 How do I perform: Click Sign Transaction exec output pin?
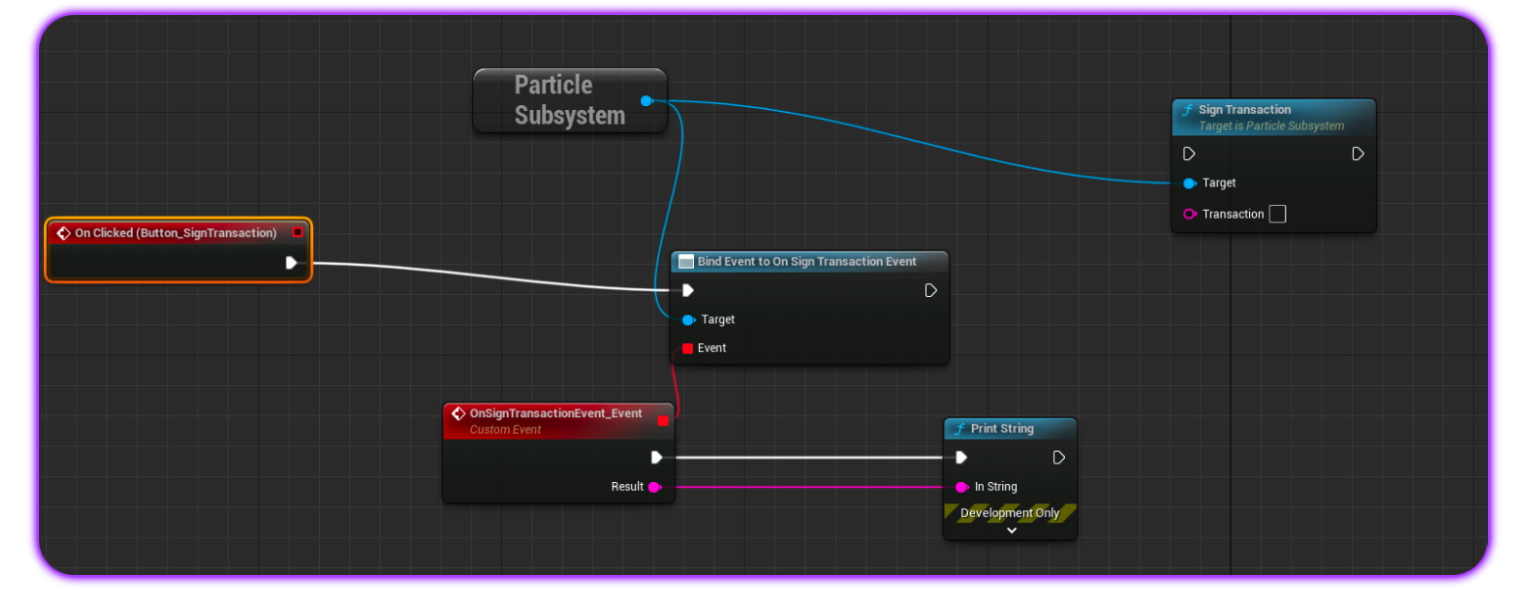coord(1358,154)
